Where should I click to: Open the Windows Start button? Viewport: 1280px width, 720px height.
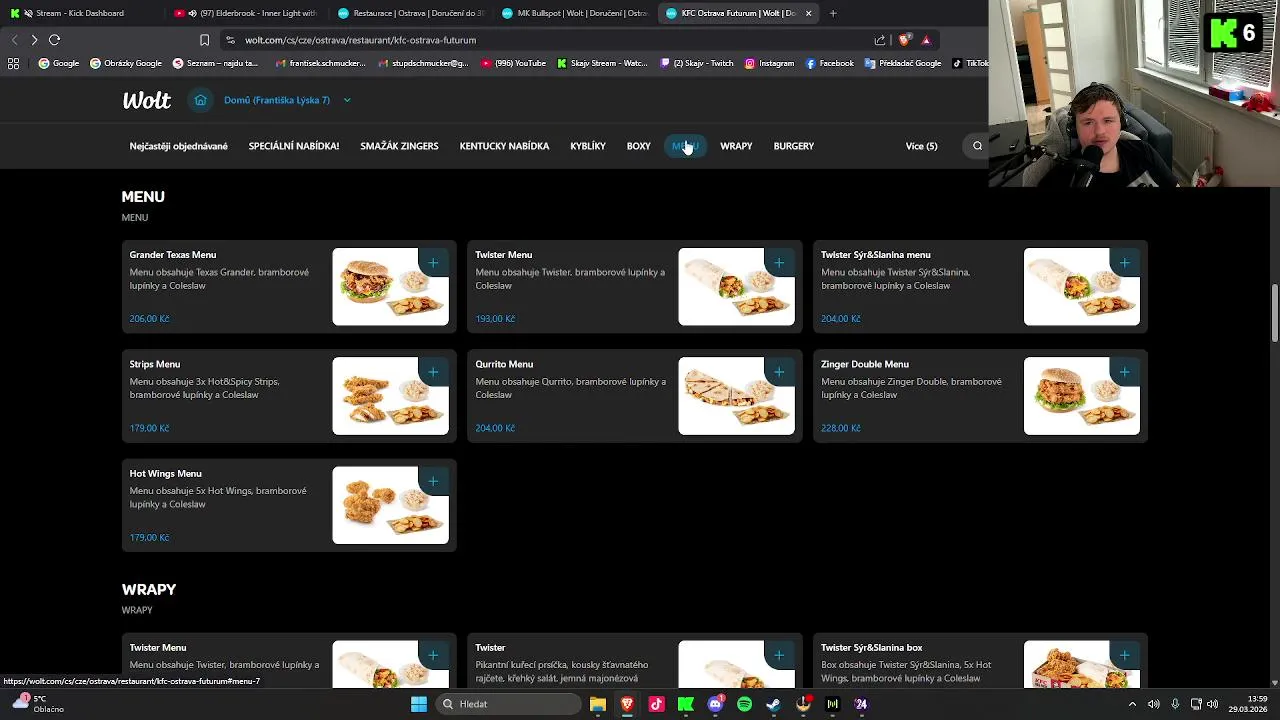[419, 704]
